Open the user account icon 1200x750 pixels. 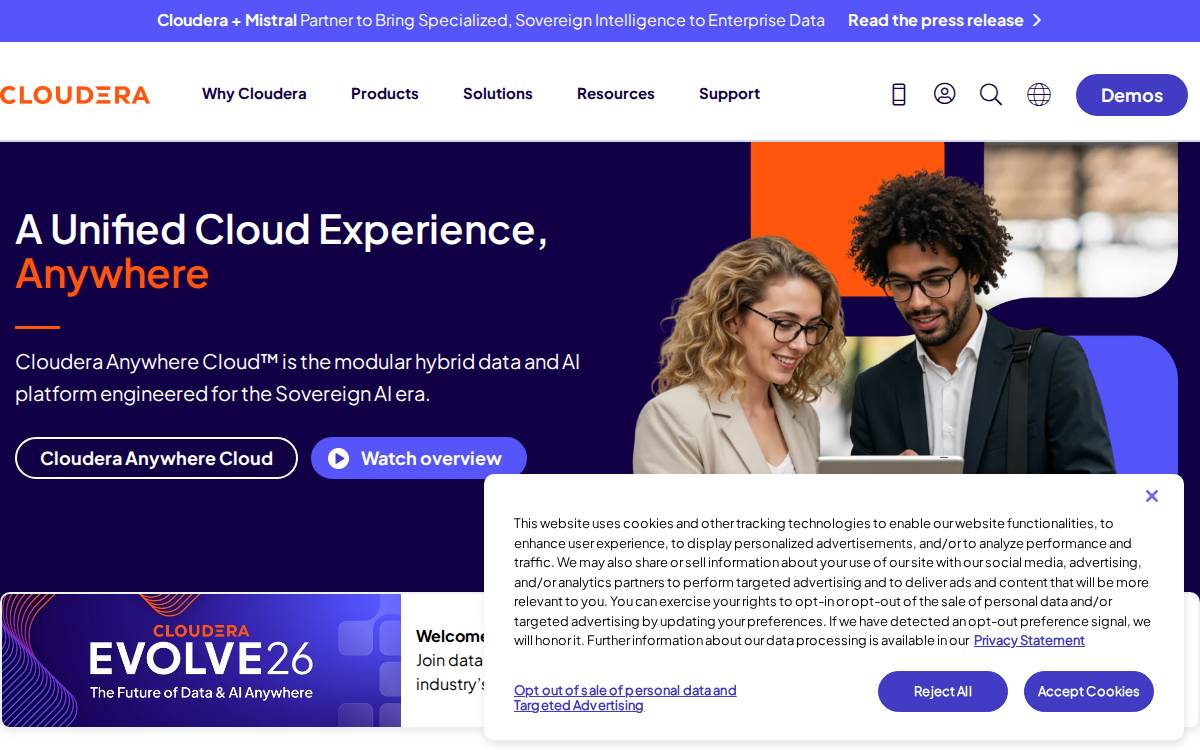(x=945, y=94)
